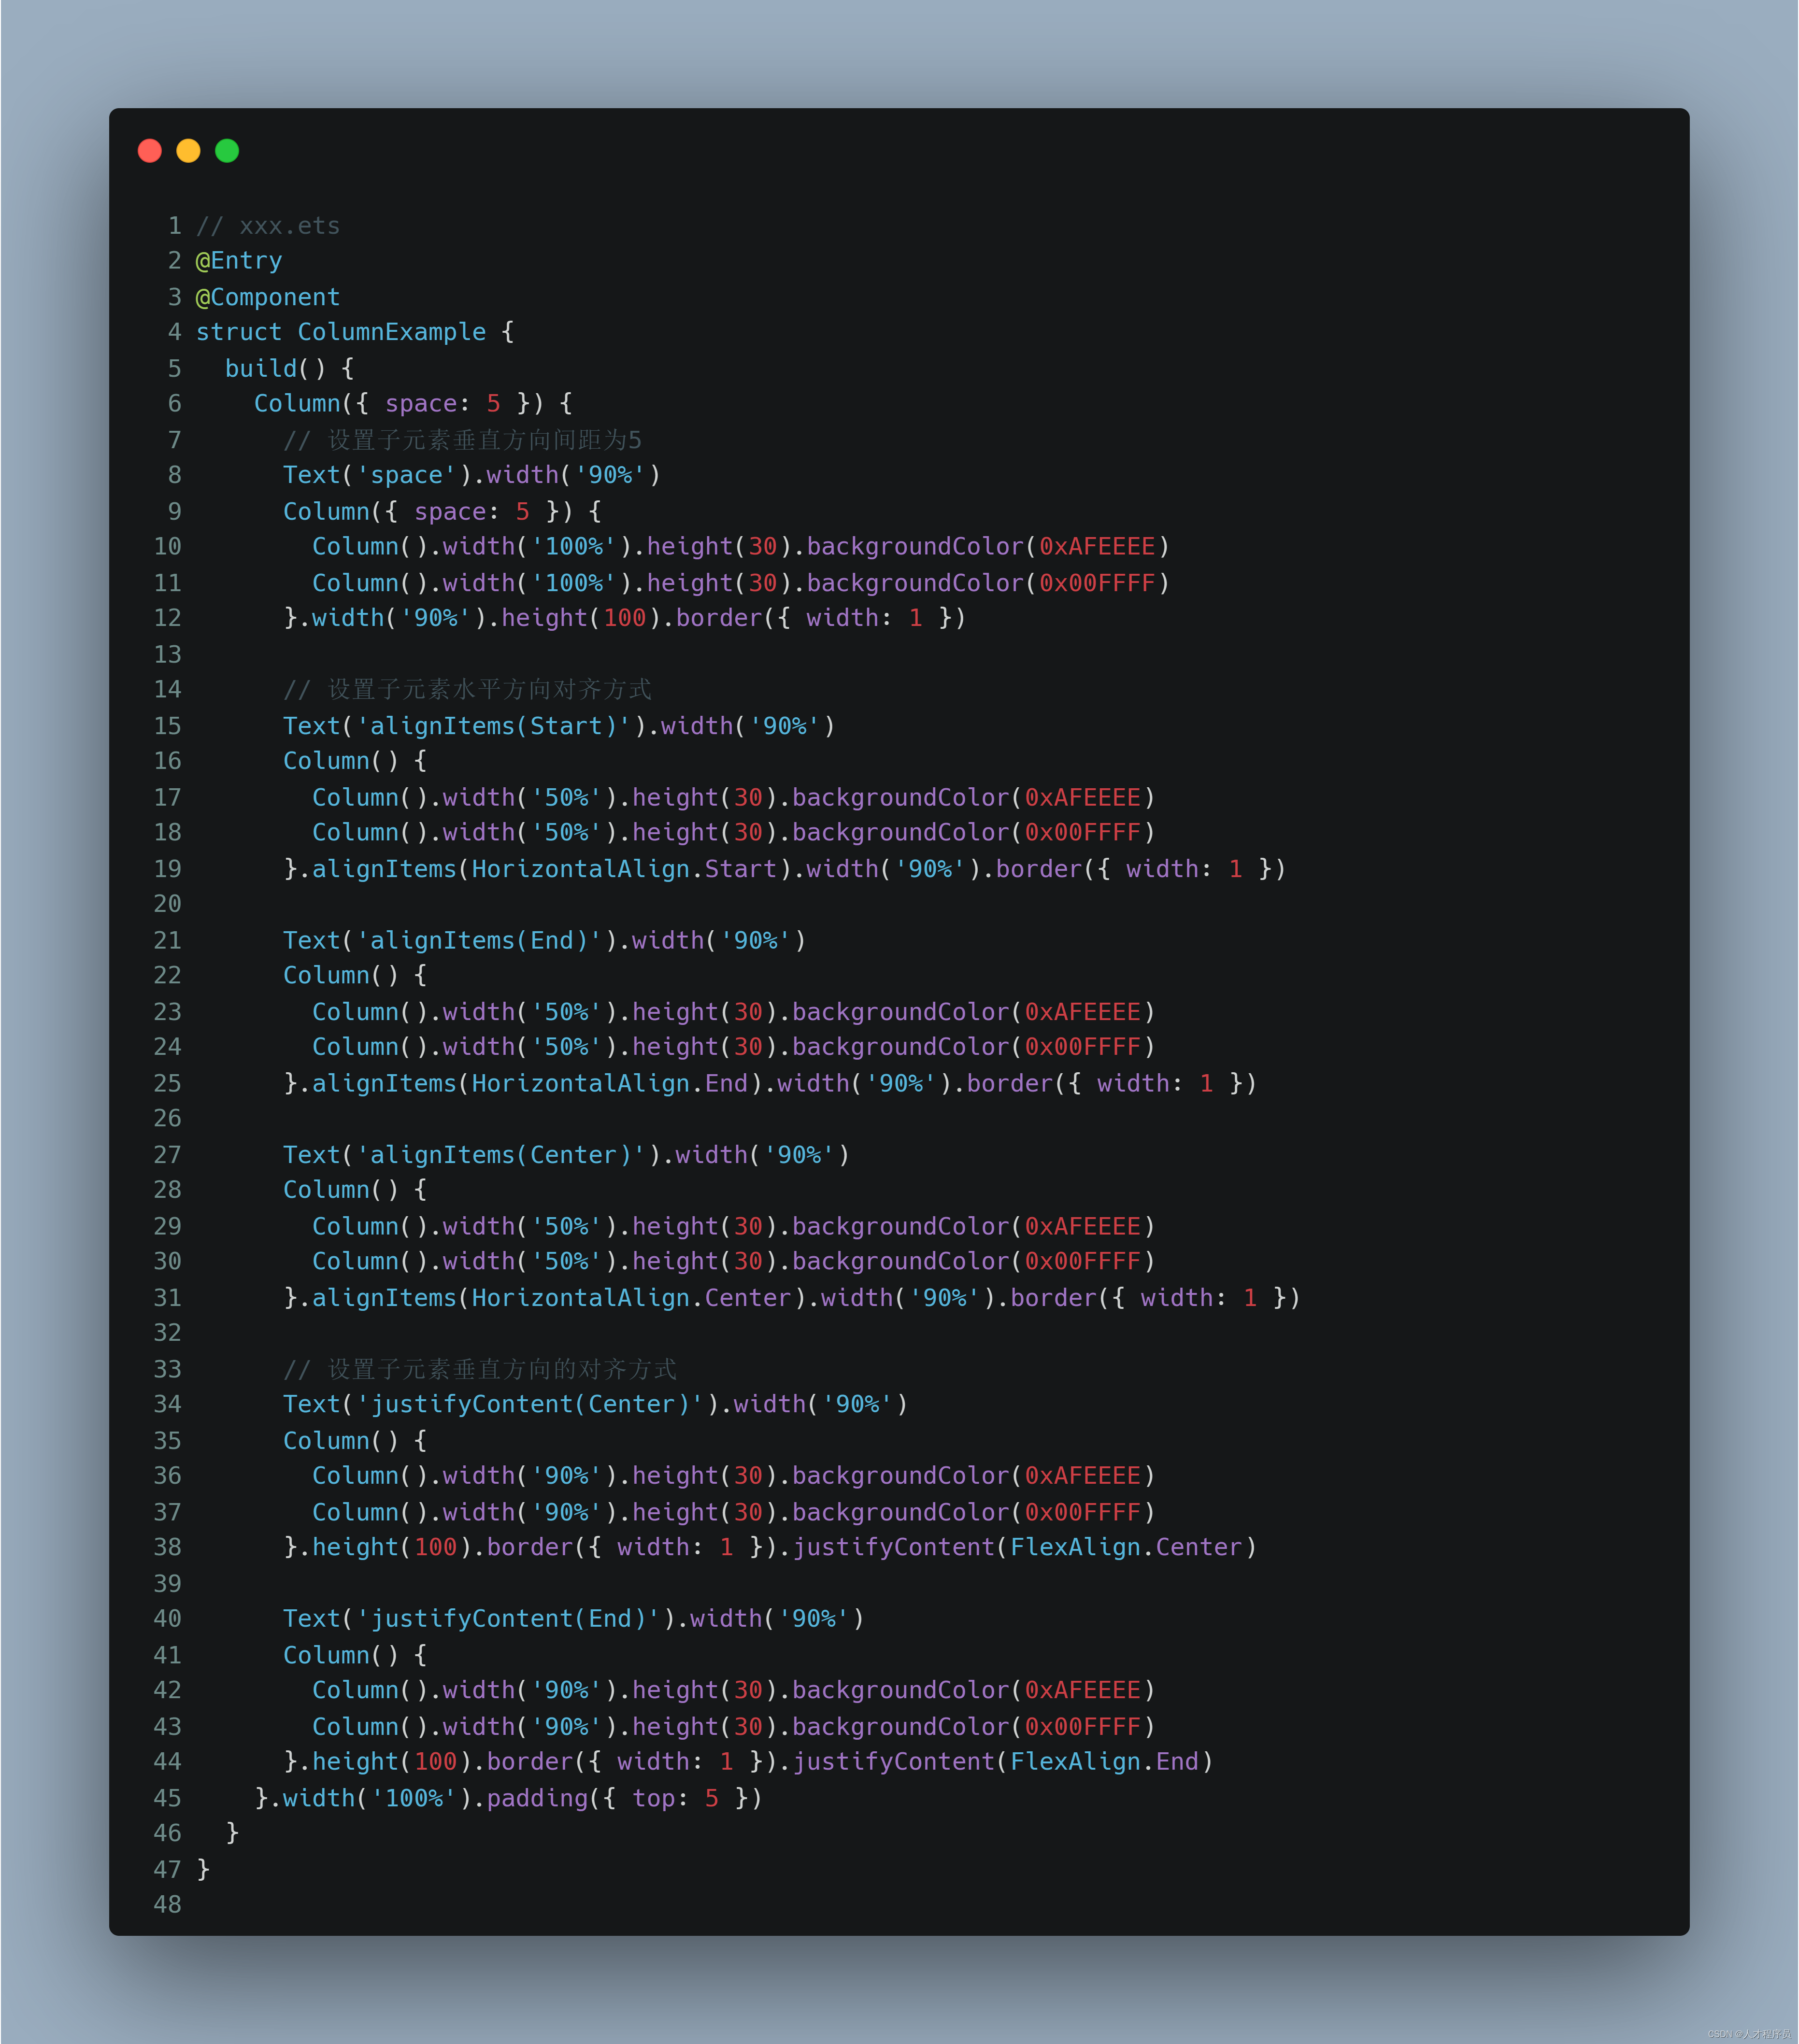The width and height of the screenshot is (1799, 2044).
Task: Click the green maximize window dot
Action: click(227, 151)
